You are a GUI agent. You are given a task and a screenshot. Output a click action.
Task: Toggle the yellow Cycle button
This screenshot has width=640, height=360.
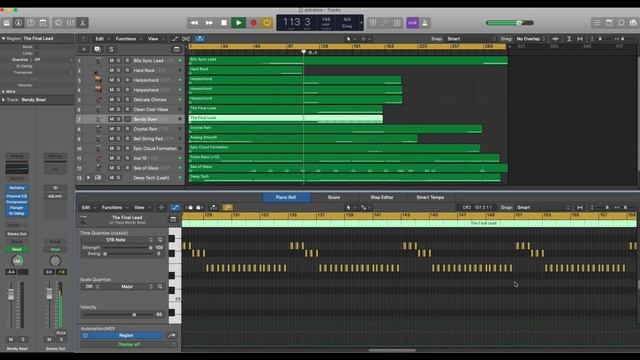[x=267, y=23]
